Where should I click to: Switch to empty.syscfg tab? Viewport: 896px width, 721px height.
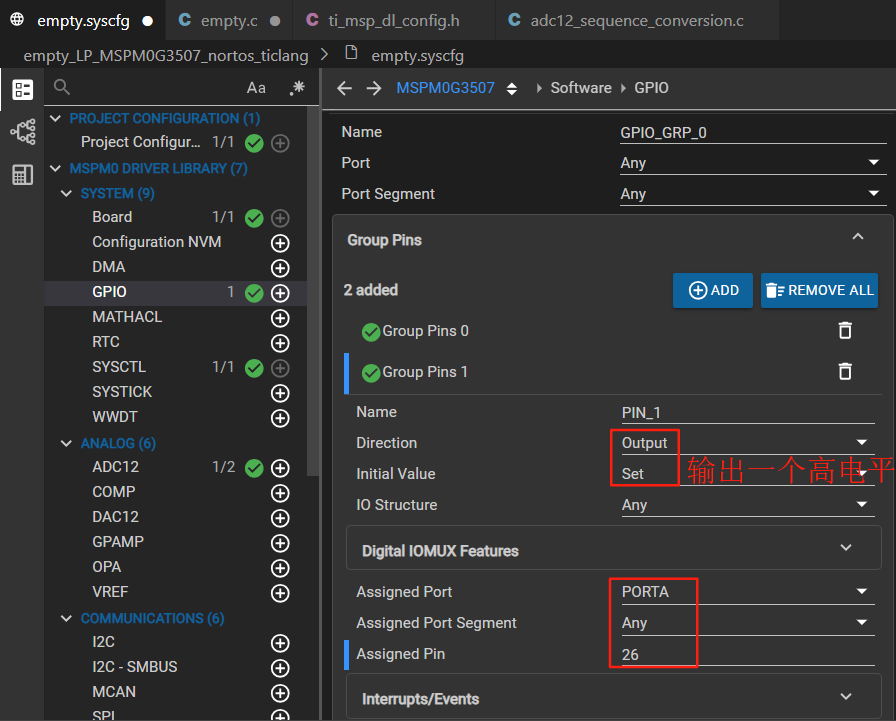point(83,21)
